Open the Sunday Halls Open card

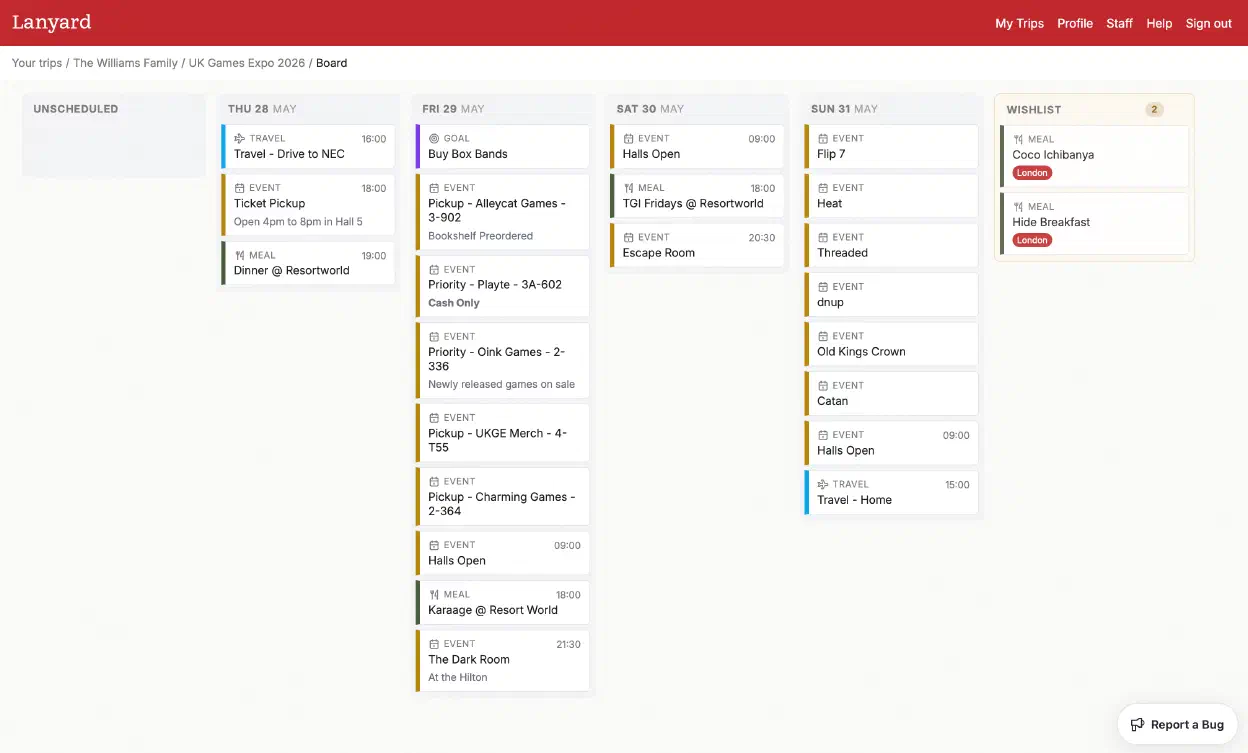tap(891, 443)
